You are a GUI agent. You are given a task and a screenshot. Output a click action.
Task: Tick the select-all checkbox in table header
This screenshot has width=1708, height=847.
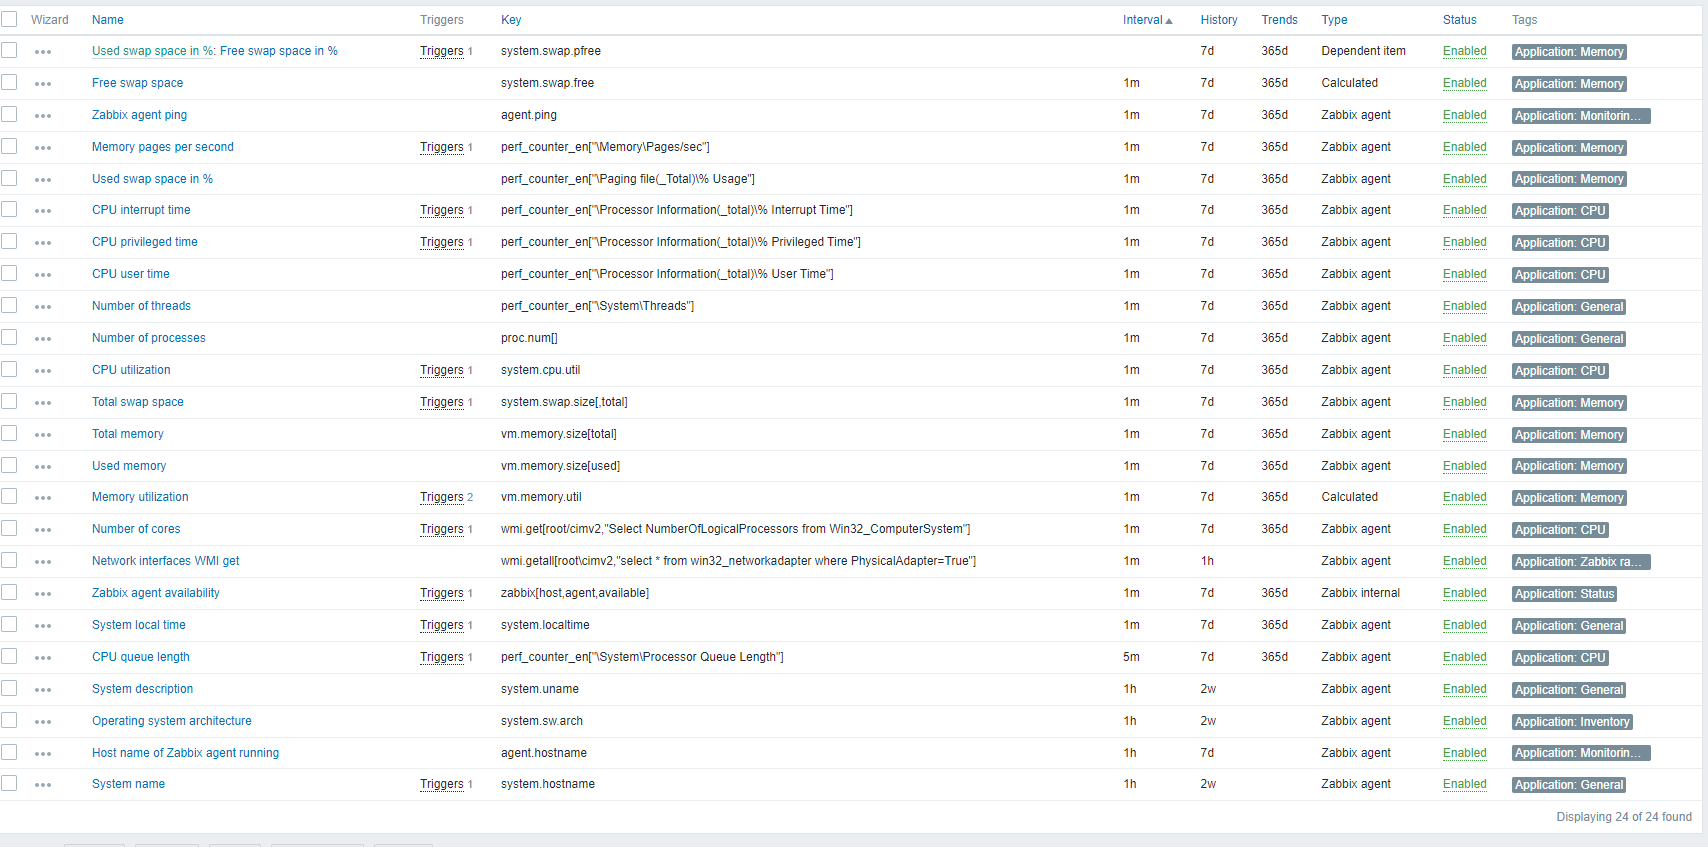pos(9,19)
